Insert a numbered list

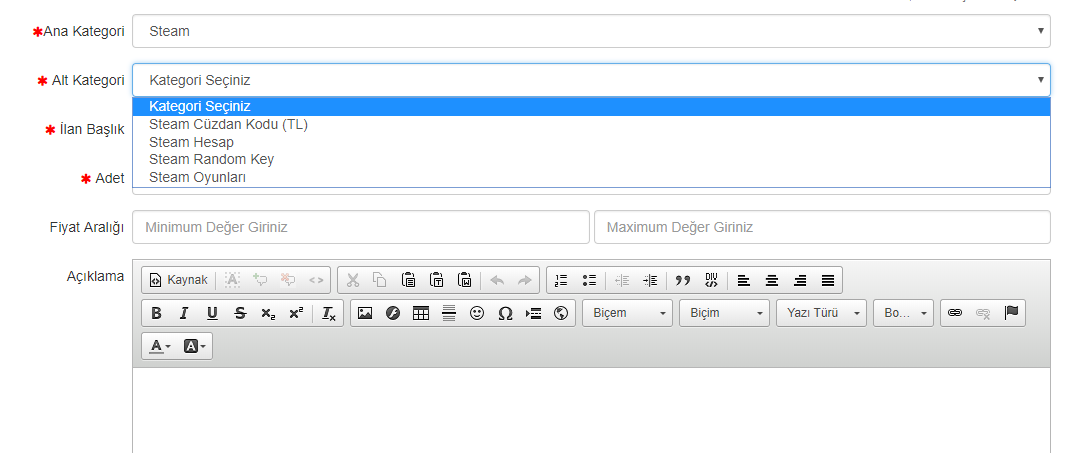pos(562,280)
